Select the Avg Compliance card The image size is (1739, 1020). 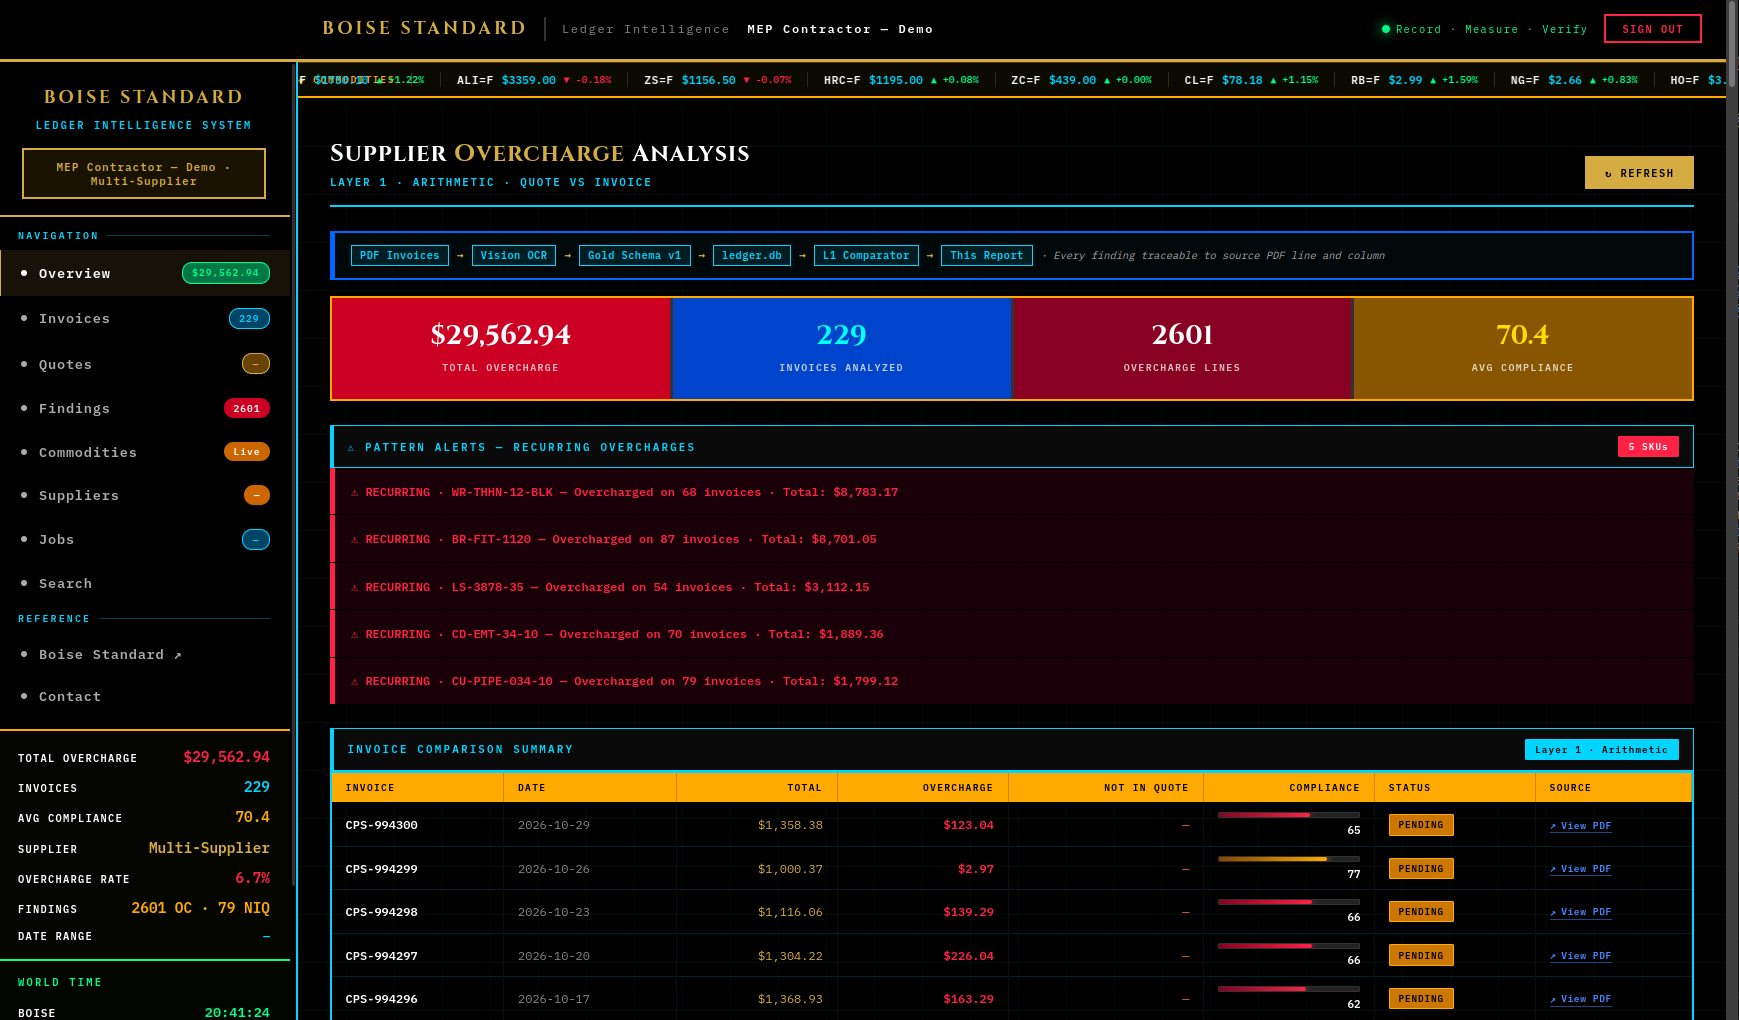click(x=1522, y=349)
